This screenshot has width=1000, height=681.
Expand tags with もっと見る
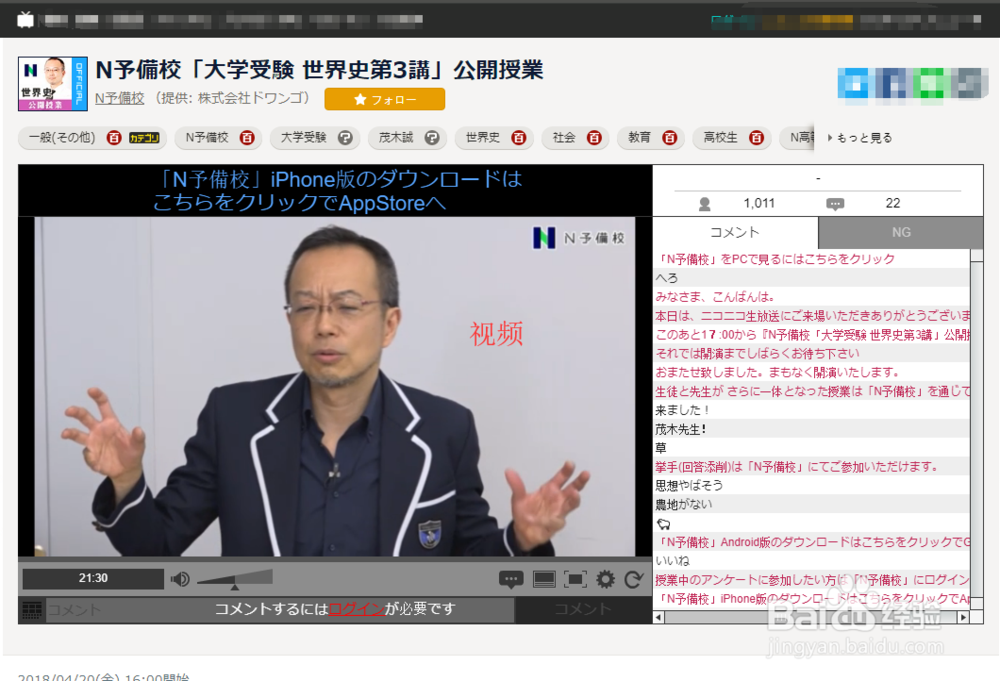[860, 138]
